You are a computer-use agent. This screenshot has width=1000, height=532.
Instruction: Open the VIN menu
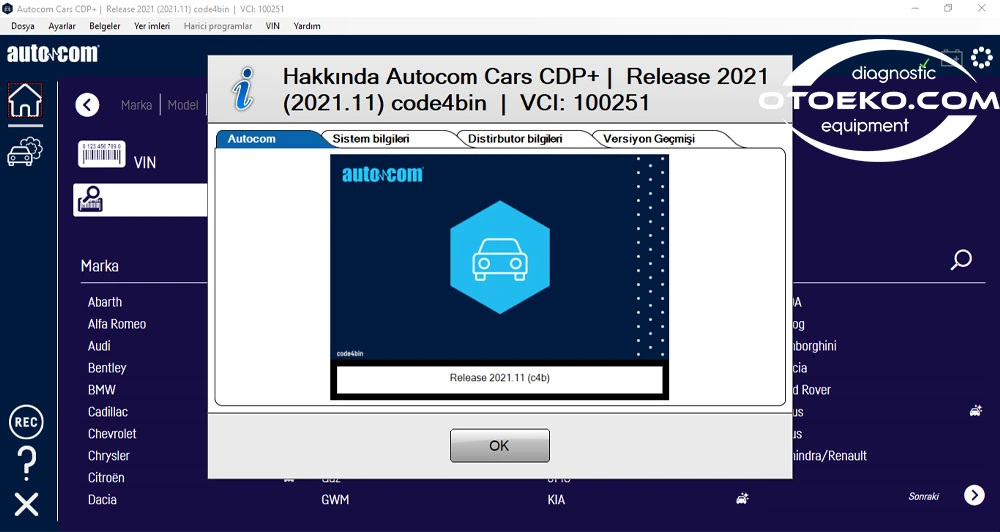click(x=272, y=26)
